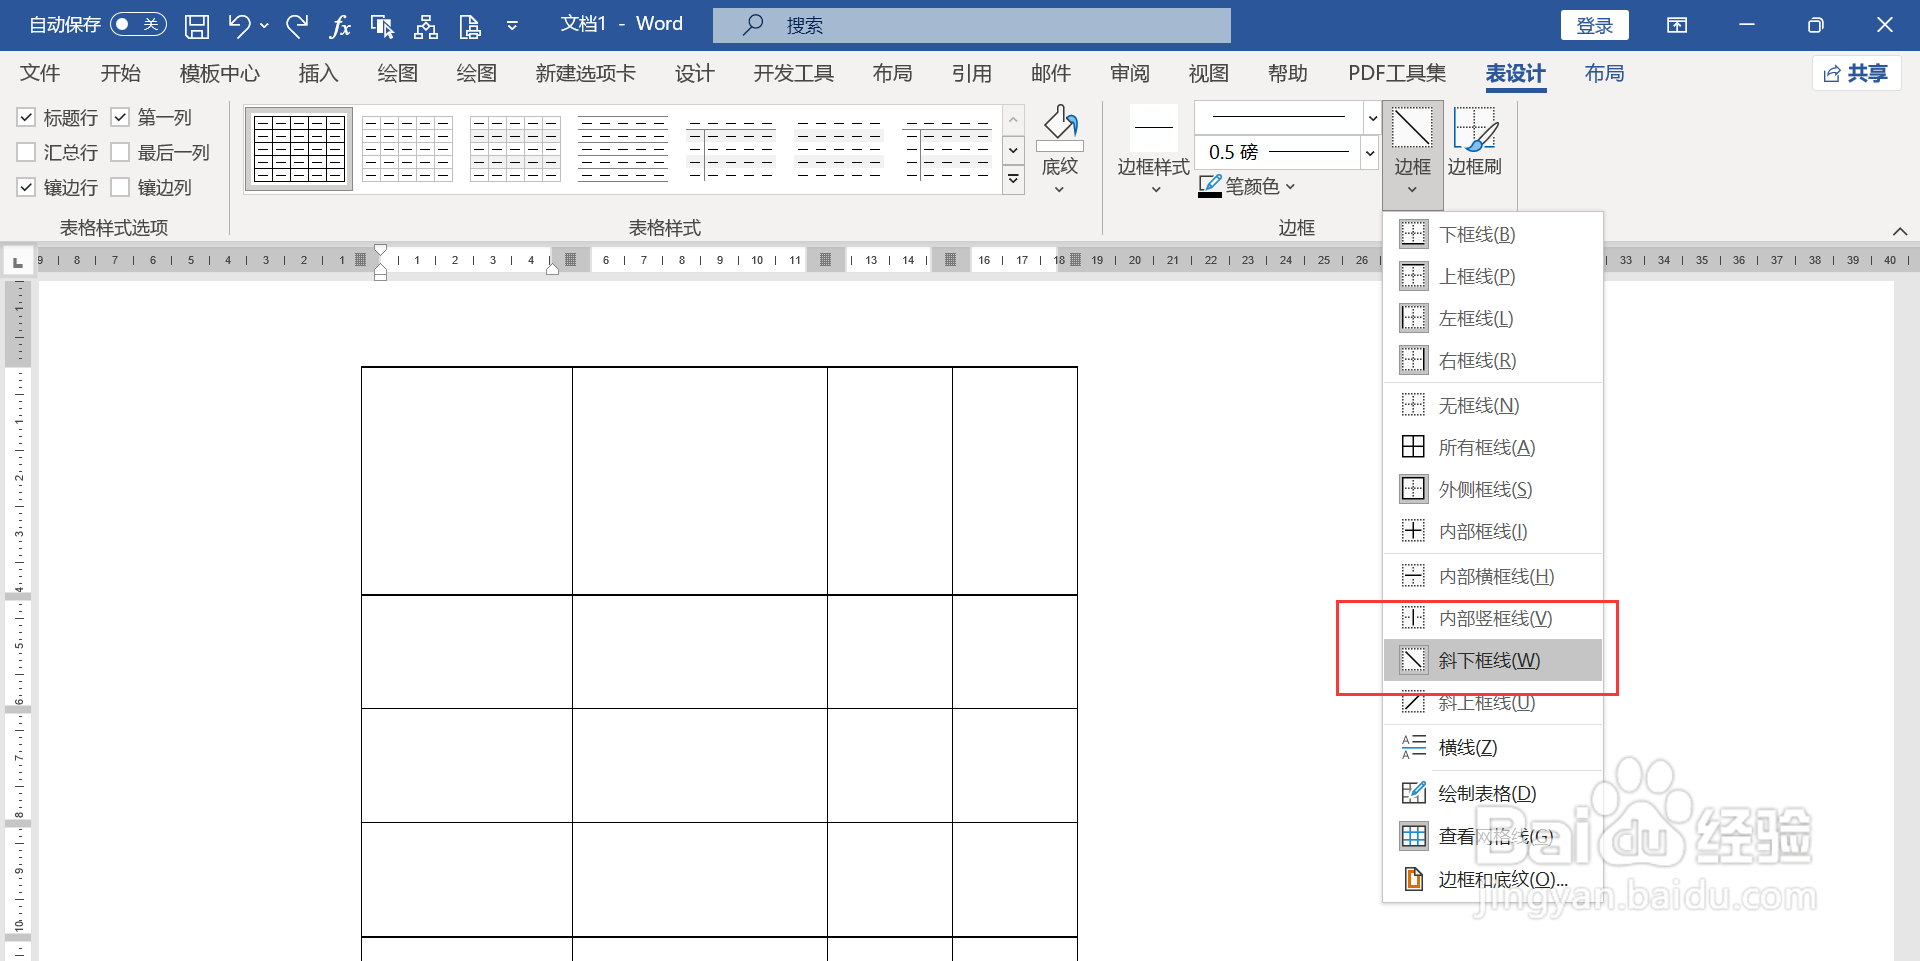
Task: Switch to Review (审阅) tab
Action: (x=1129, y=73)
